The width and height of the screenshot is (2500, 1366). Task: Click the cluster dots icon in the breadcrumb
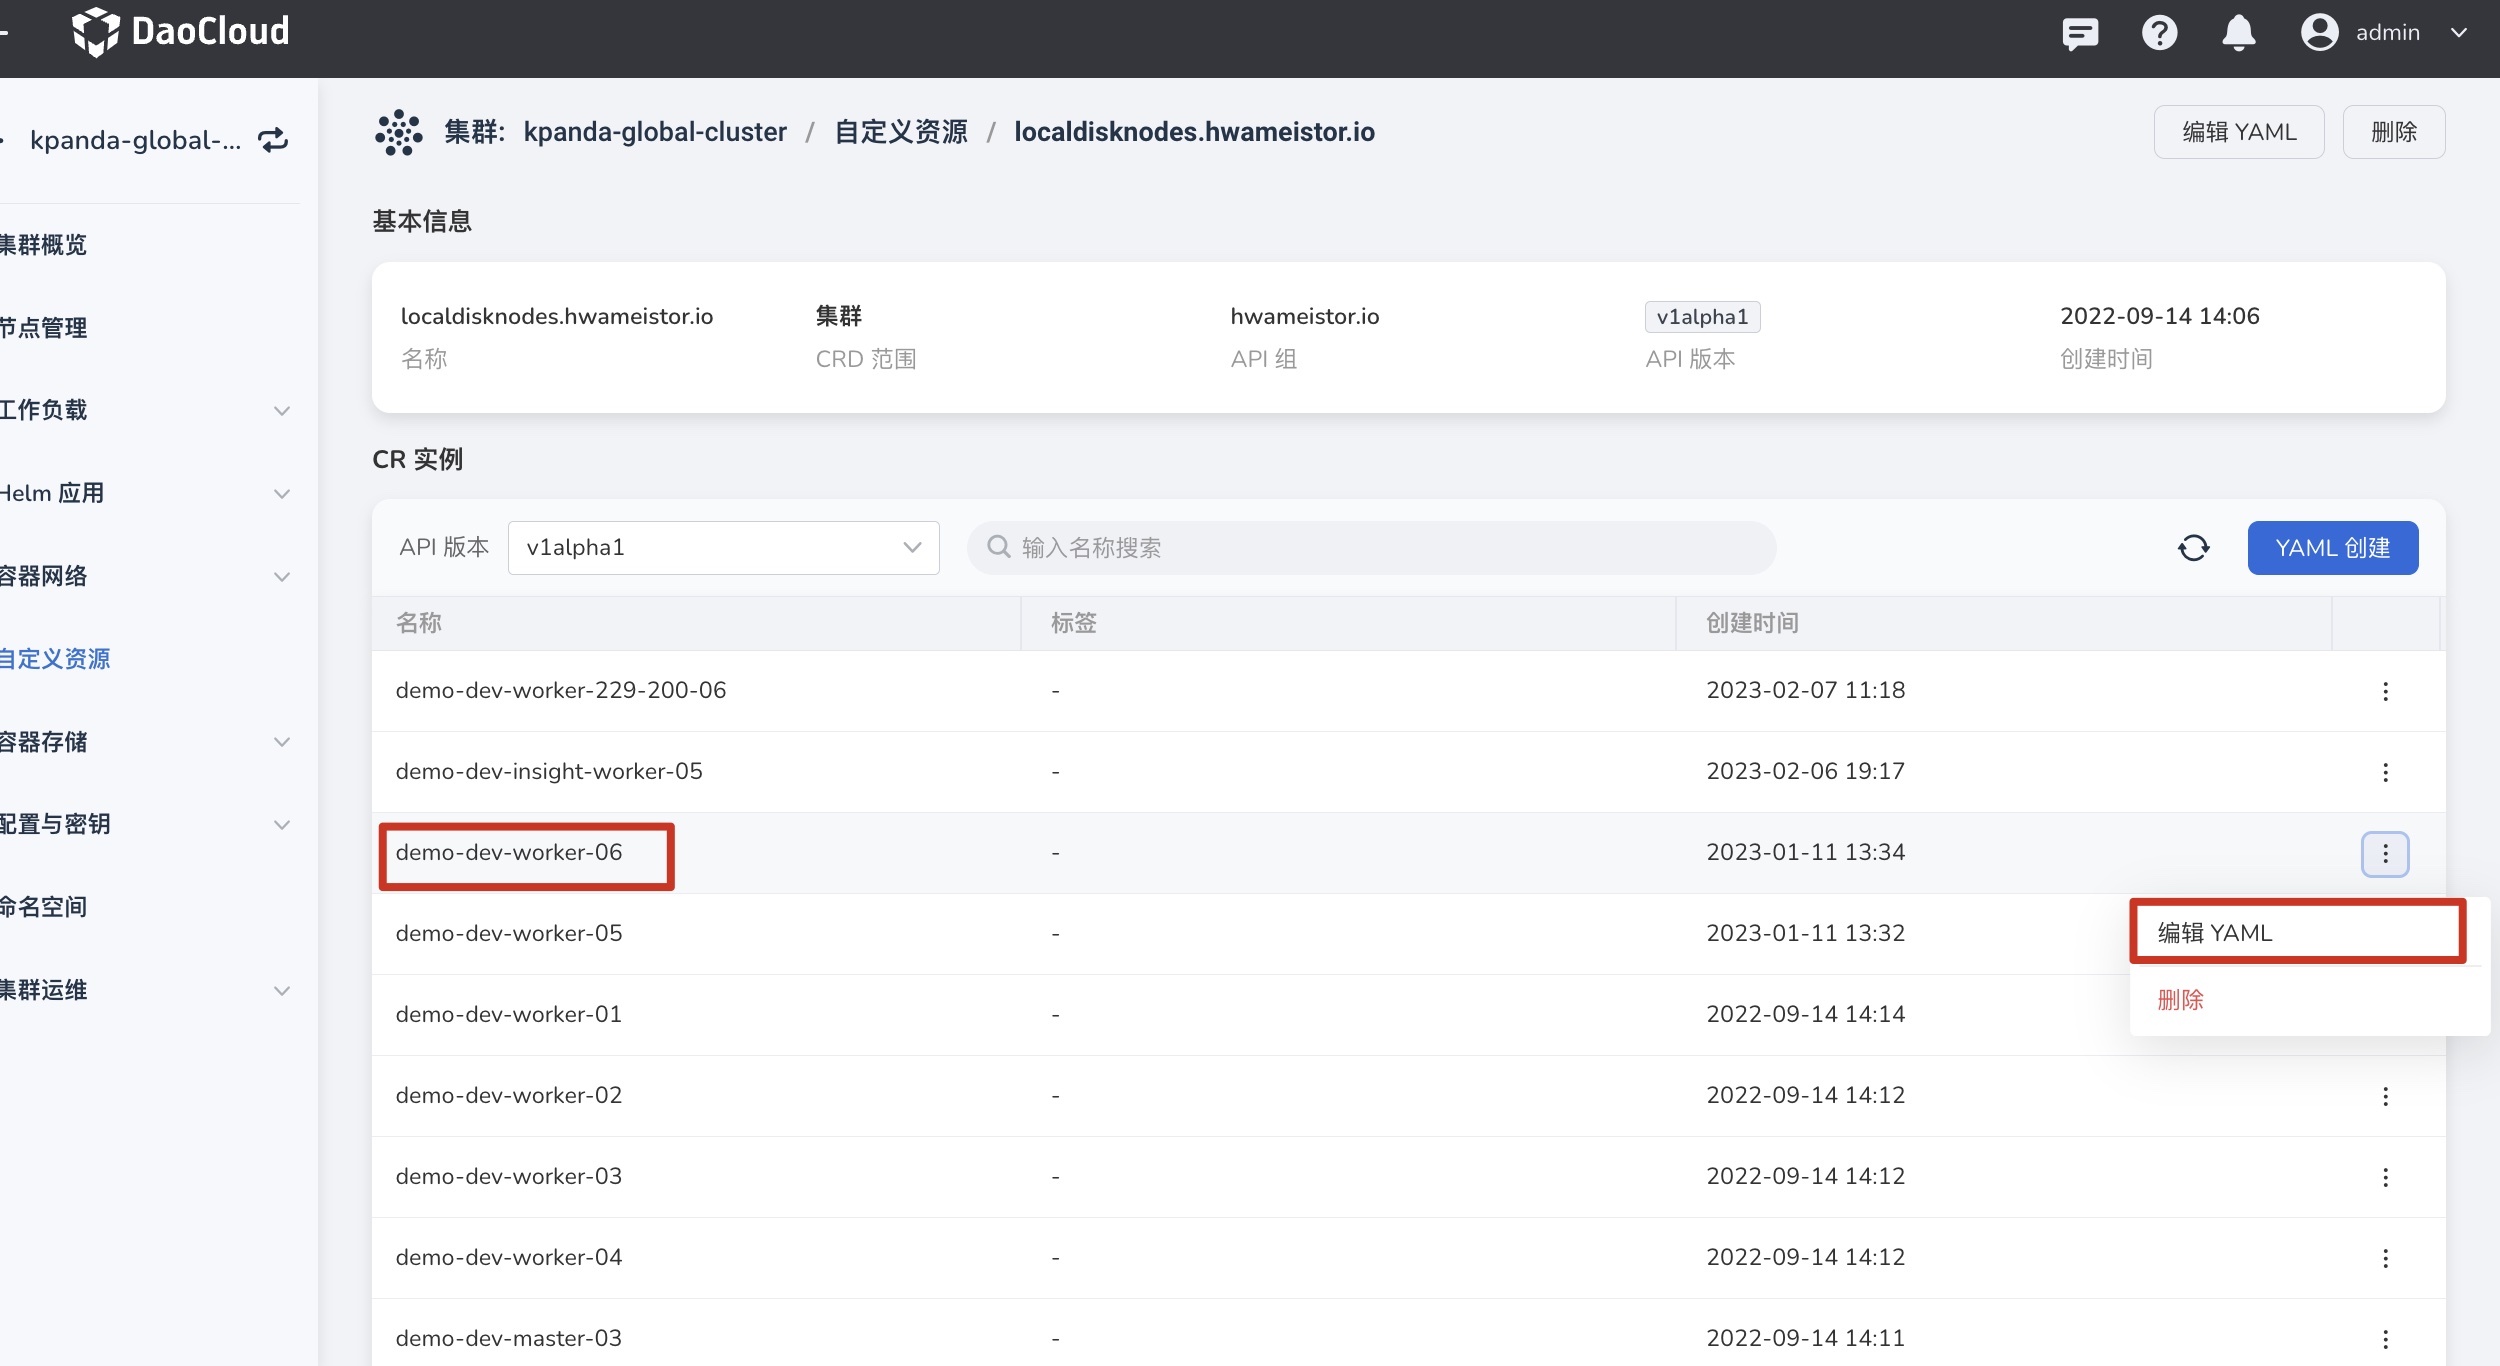(x=398, y=132)
